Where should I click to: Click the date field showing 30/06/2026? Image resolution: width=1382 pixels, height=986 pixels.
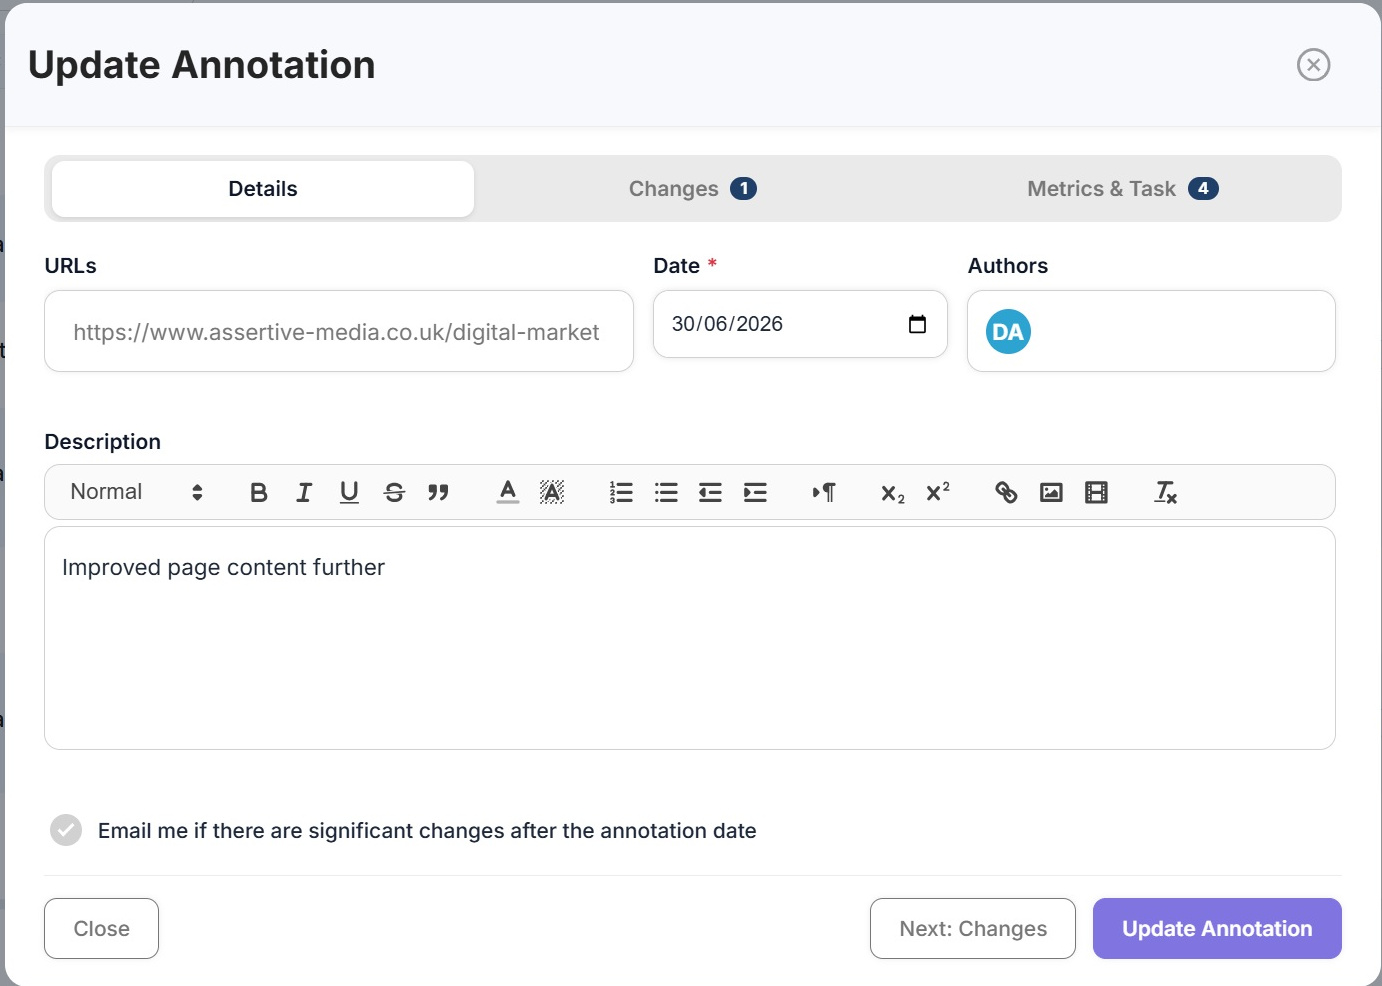pyautogui.click(x=800, y=324)
